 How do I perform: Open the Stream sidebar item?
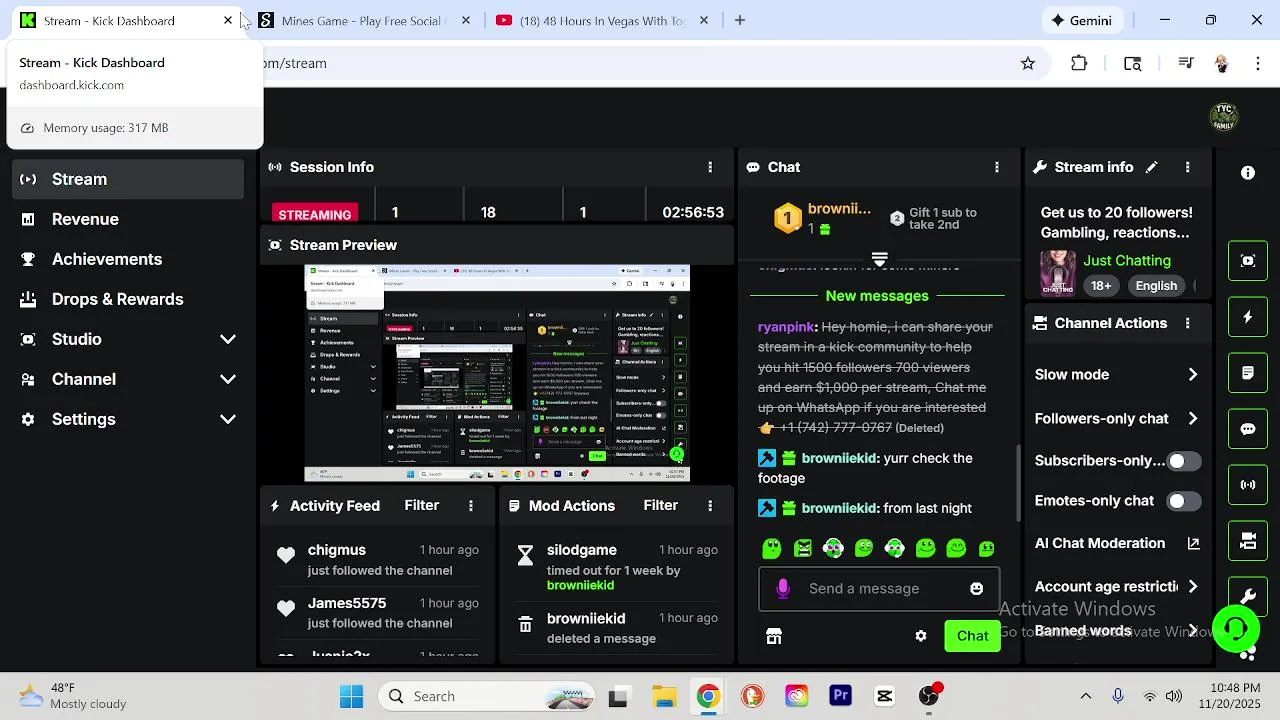click(127, 179)
